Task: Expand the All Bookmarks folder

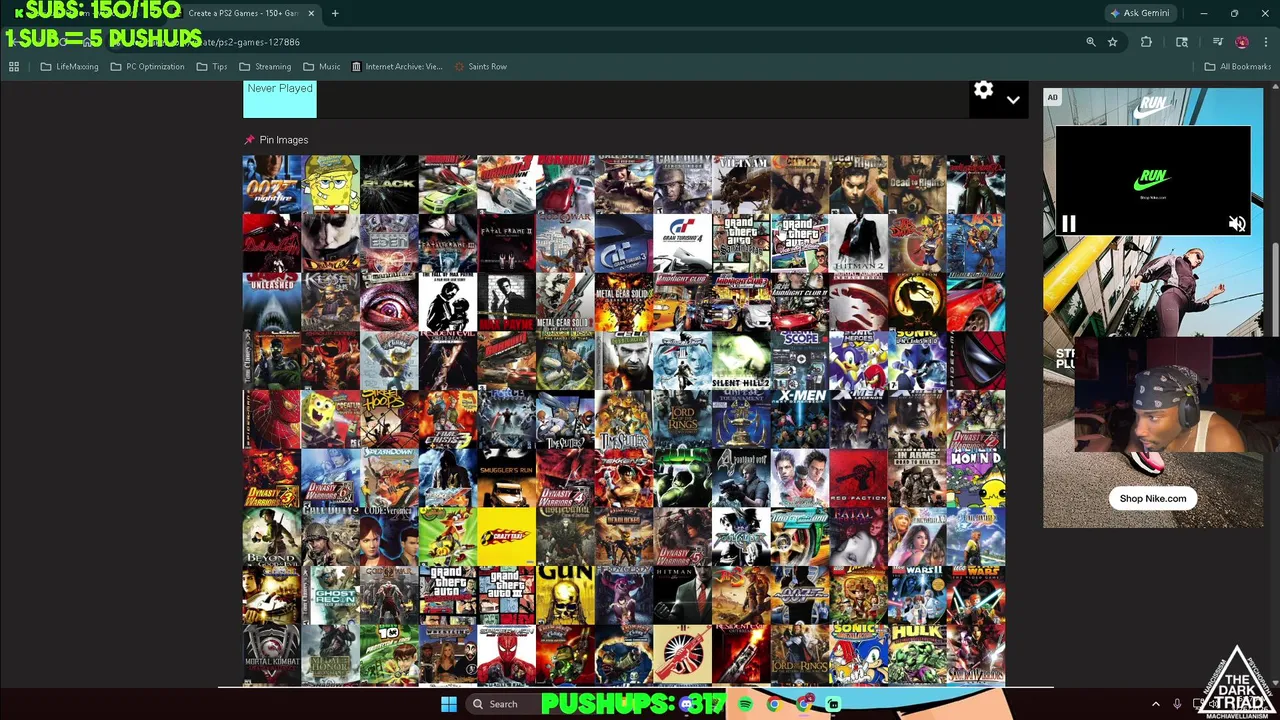Action: pyautogui.click(x=1237, y=67)
